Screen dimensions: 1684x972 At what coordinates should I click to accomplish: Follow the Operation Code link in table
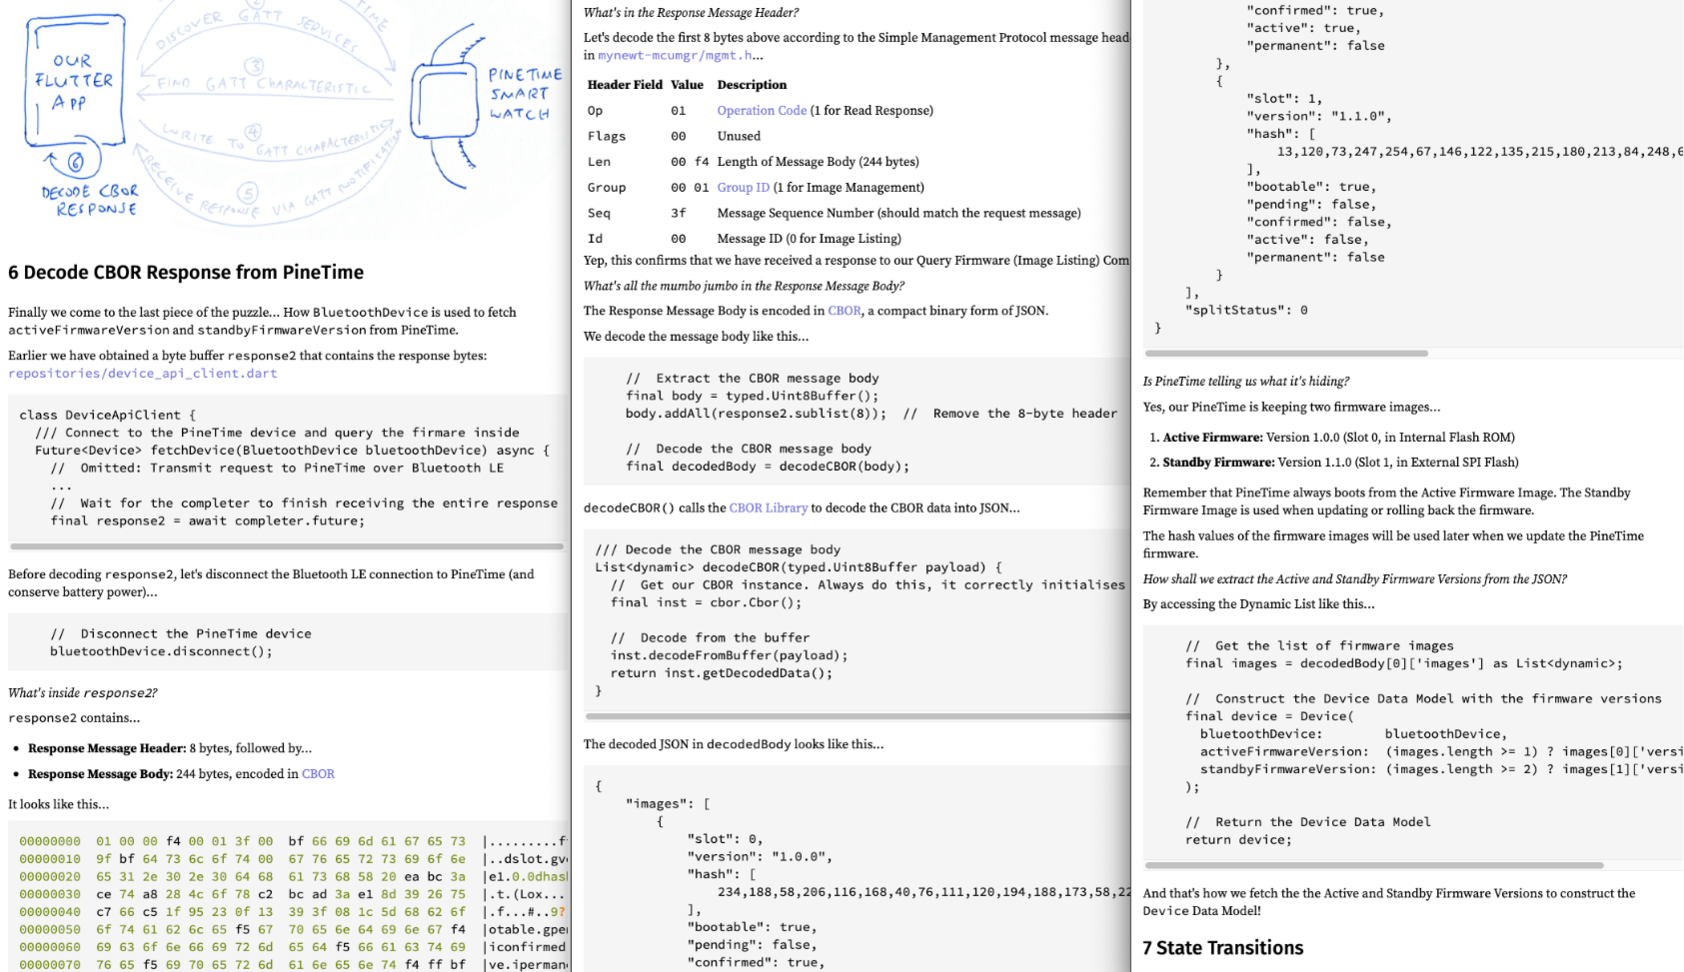(x=761, y=111)
